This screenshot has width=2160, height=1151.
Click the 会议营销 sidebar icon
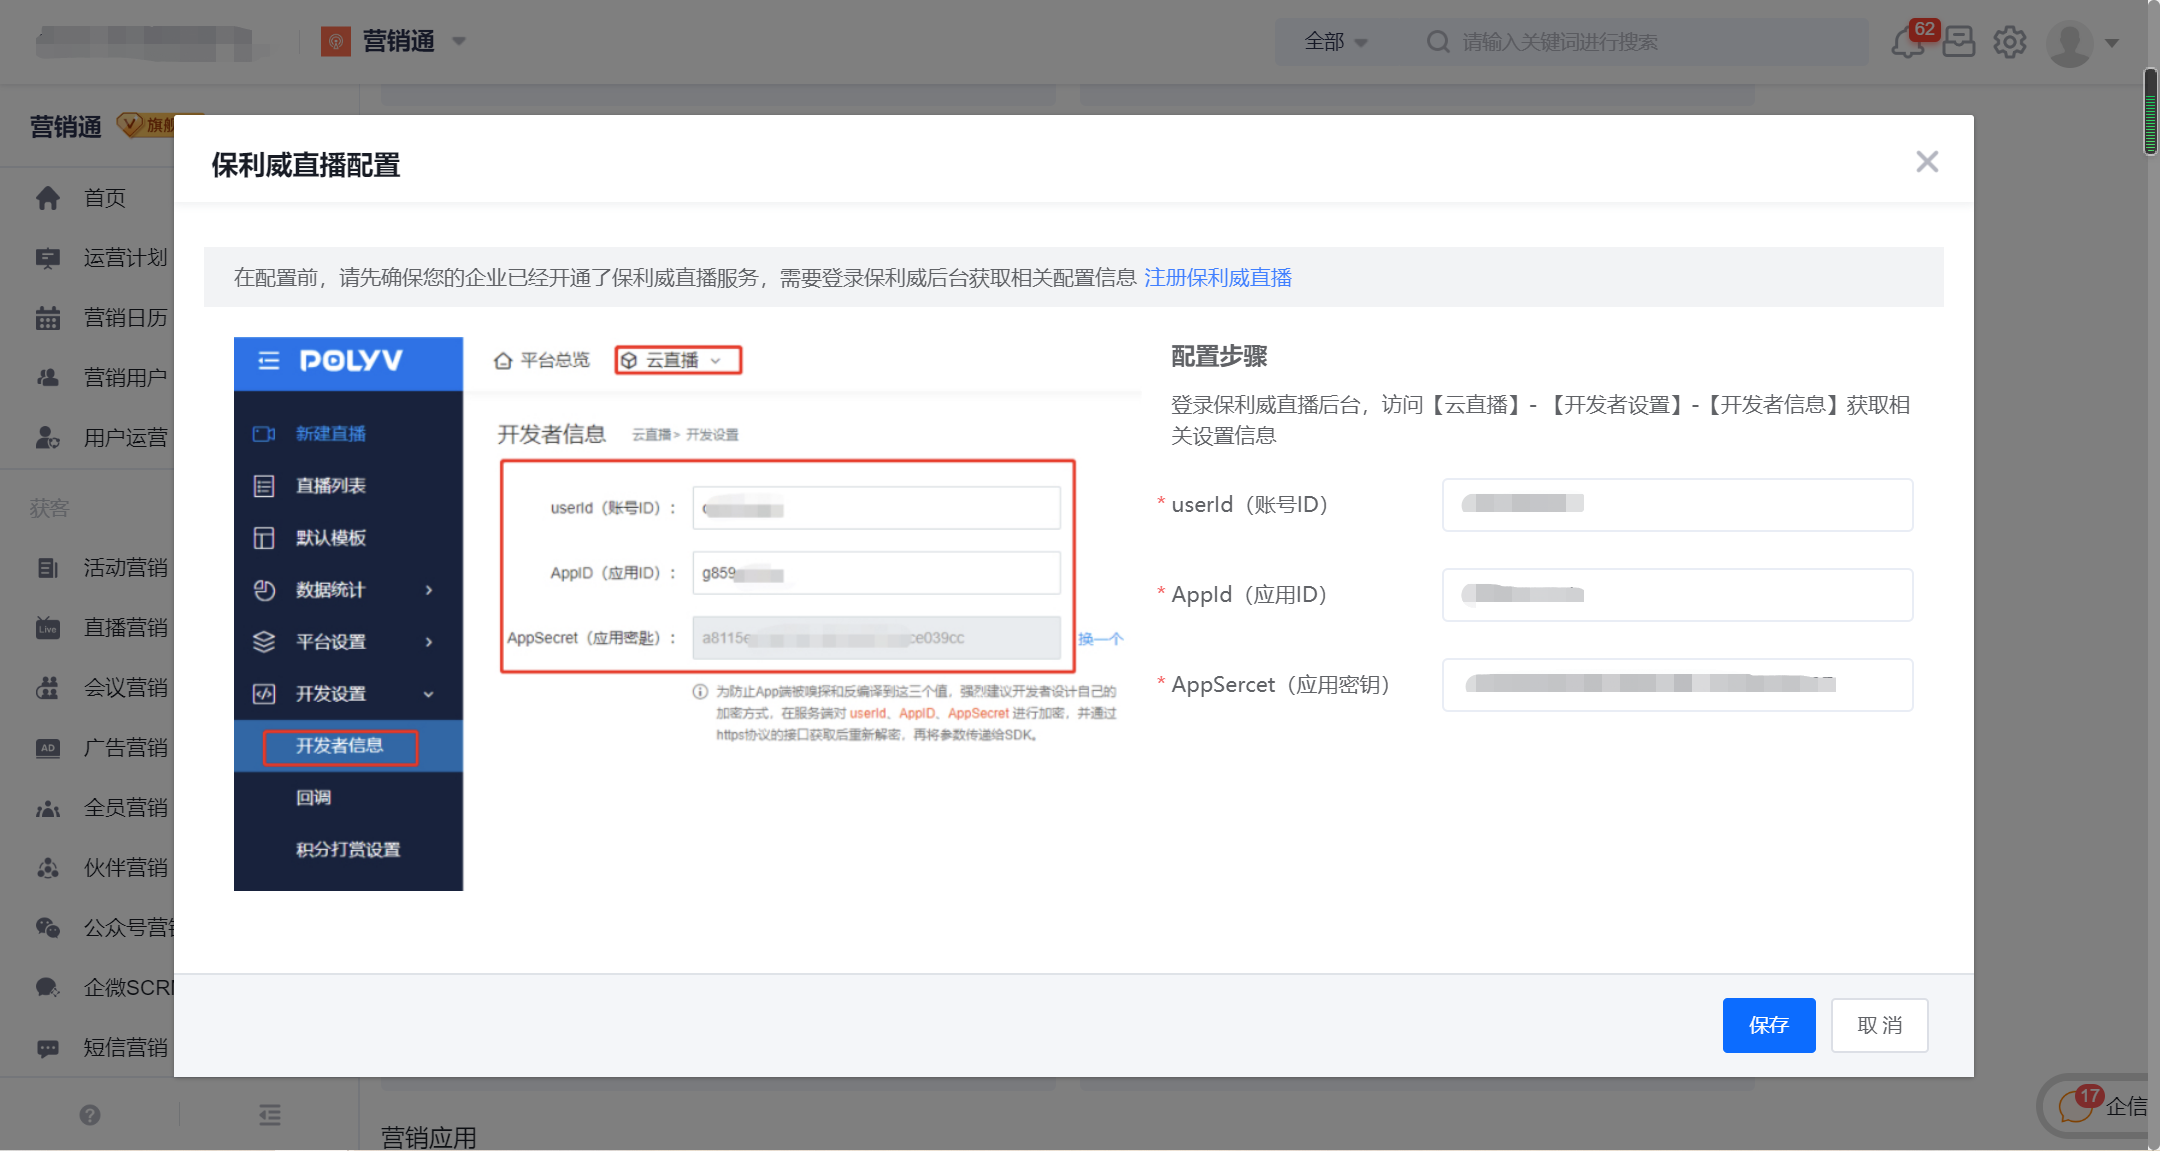tap(48, 688)
